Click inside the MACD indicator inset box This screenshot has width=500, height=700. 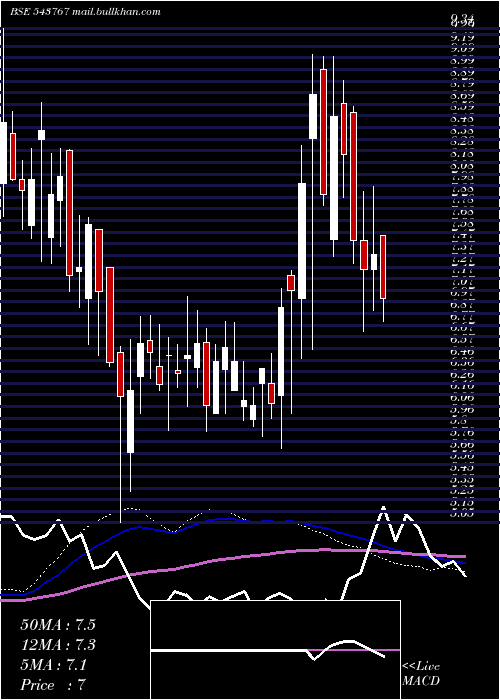click(x=275, y=650)
